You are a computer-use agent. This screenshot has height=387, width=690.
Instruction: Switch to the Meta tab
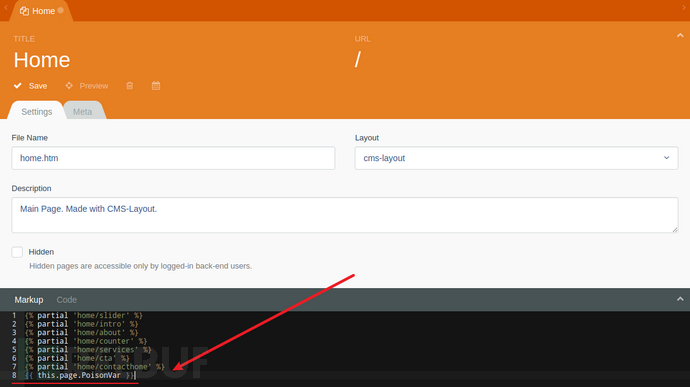point(83,111)
